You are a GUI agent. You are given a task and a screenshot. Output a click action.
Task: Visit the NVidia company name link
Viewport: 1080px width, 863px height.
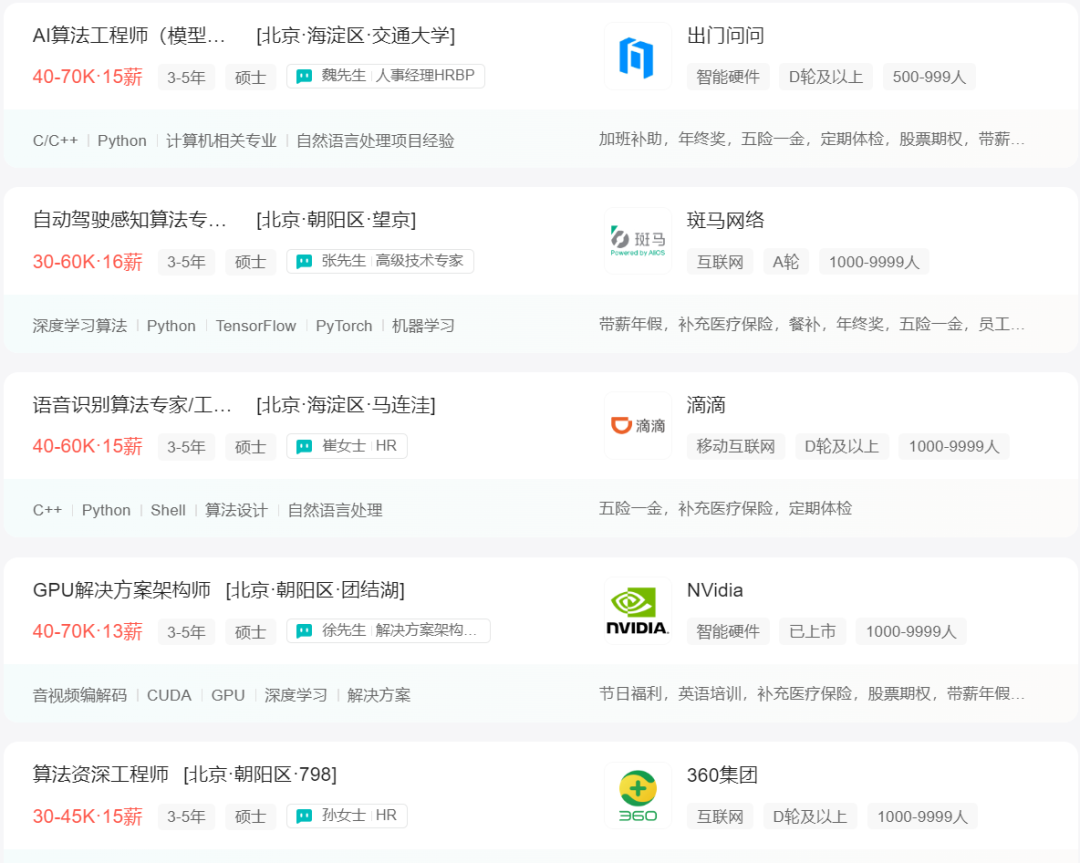click(715, 590)
